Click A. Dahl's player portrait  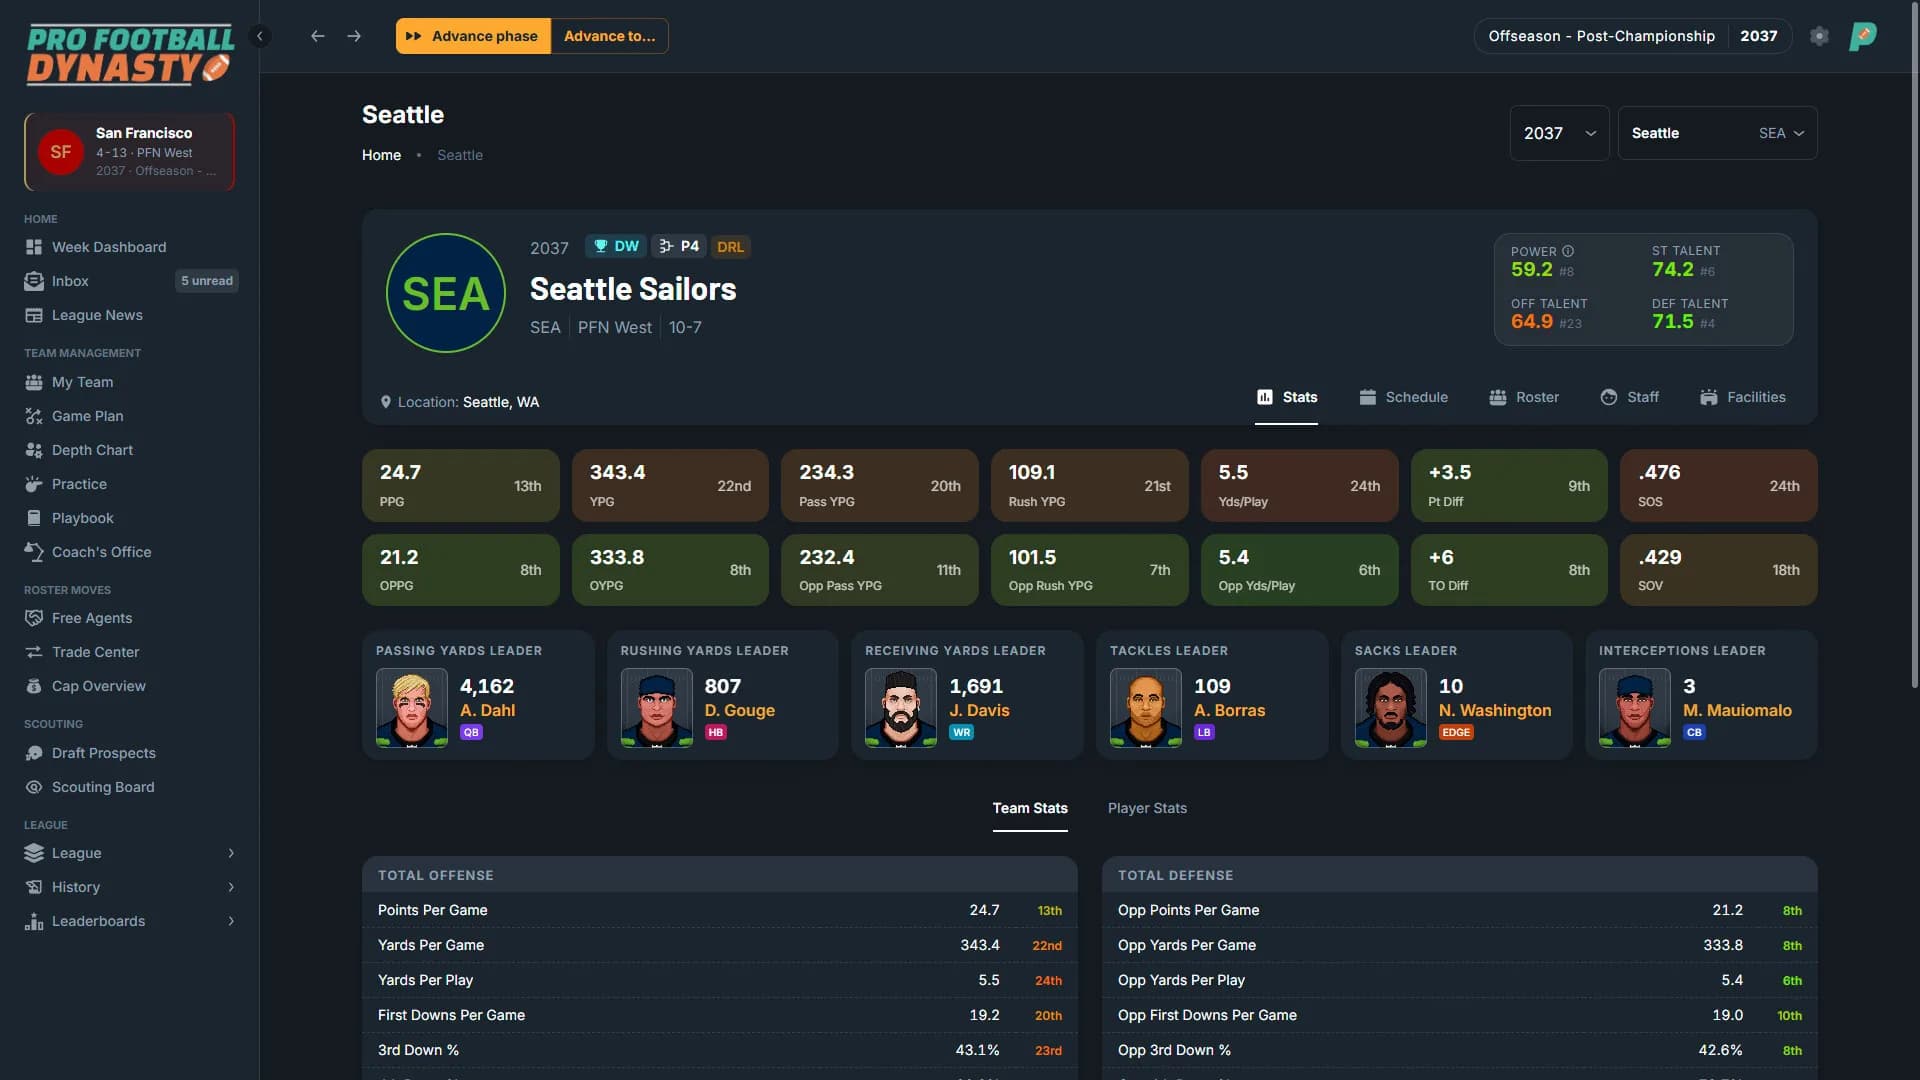(412, 708)
